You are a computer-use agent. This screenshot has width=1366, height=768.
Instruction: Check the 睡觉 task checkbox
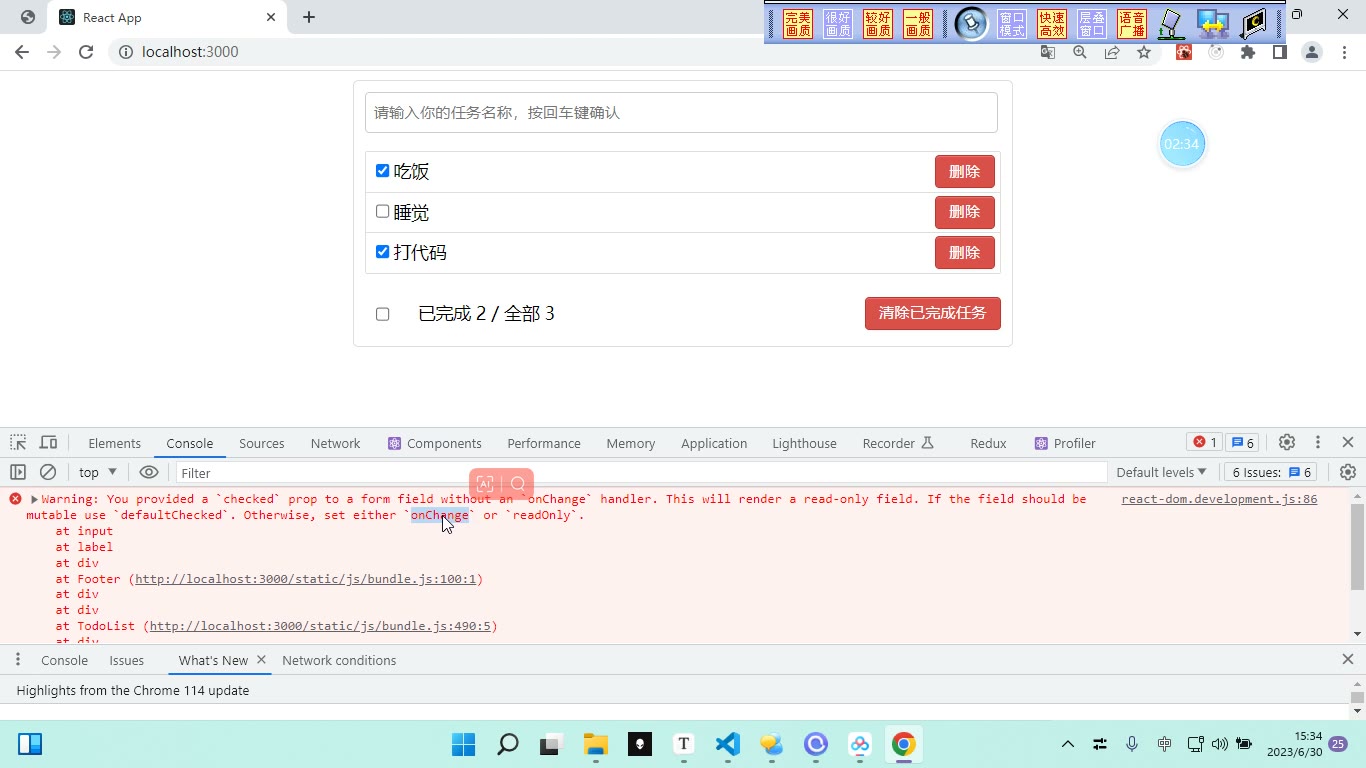point(382,211)
